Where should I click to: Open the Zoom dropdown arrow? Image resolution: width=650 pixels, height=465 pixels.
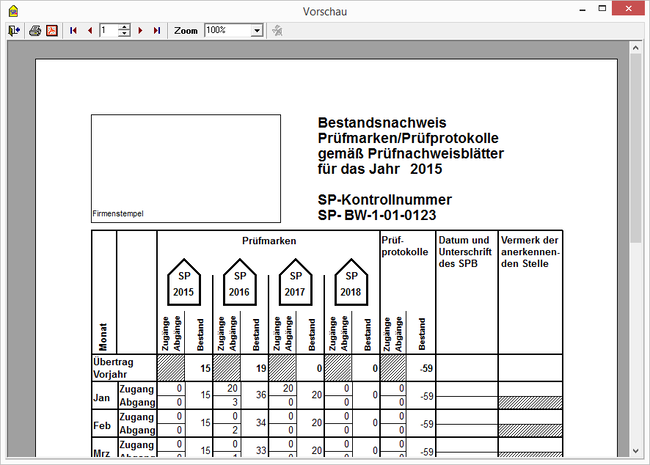pyautogui.click(x=257, y=31)
